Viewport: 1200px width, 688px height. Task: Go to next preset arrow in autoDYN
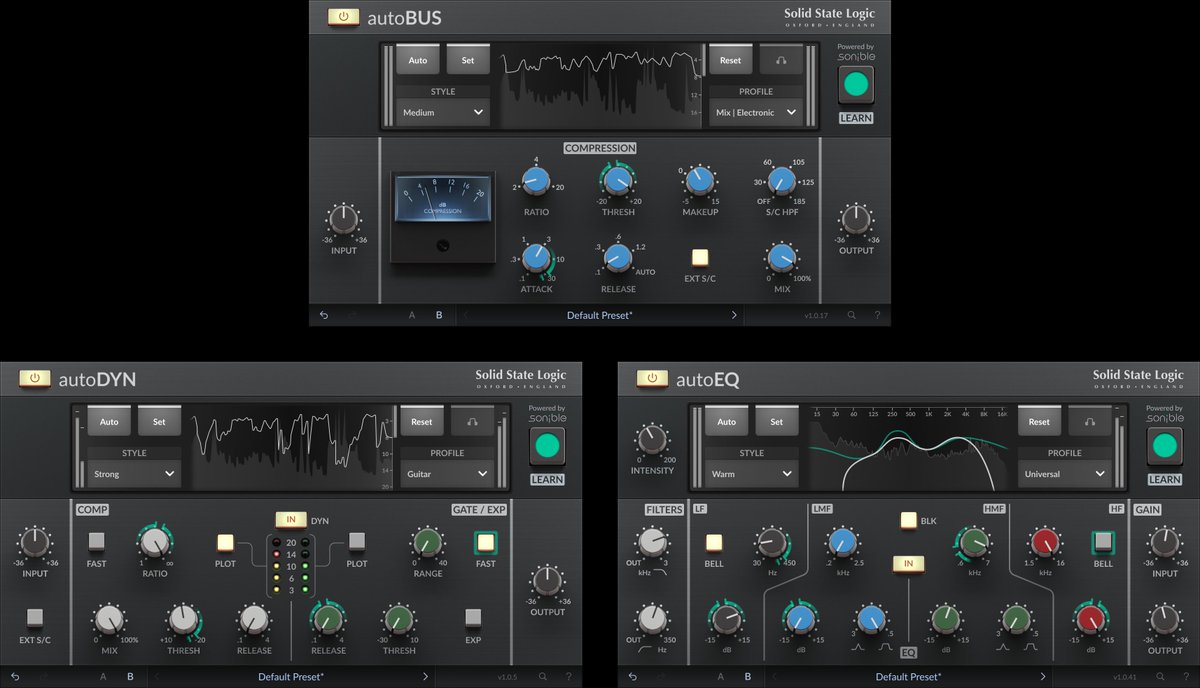pos(425,676)
